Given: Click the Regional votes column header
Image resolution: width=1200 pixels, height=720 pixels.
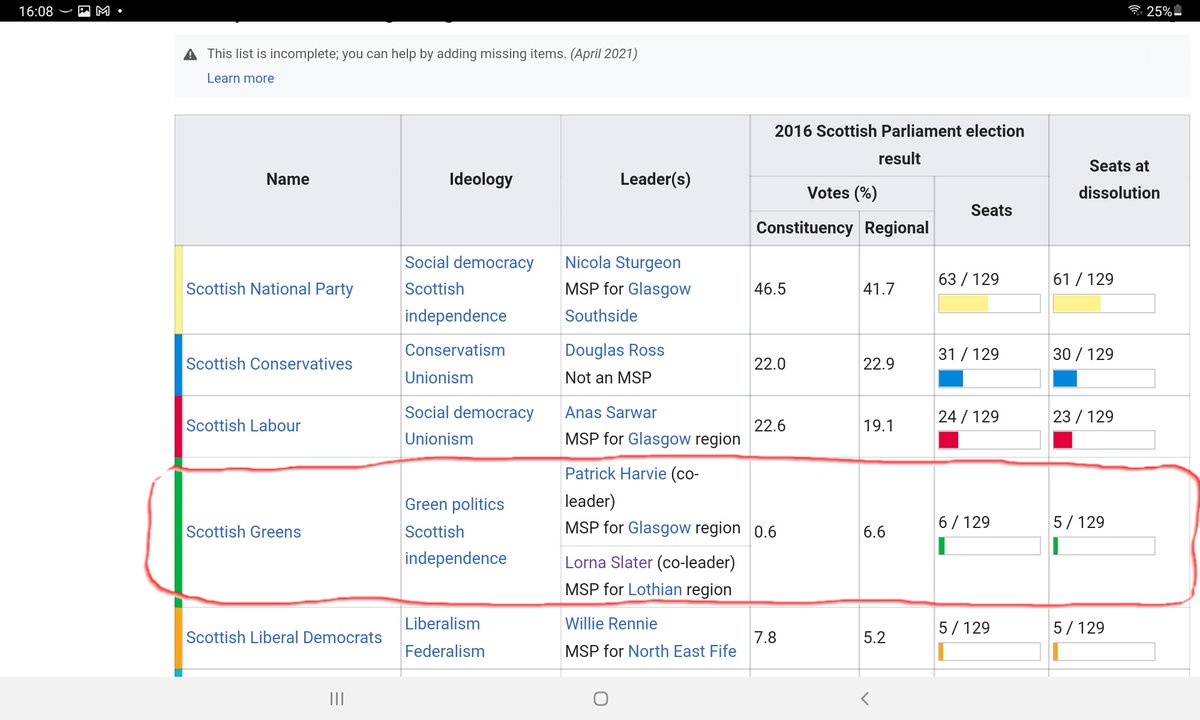Looking at the screenshot, I should pyautogui.click(x=897, y=228).
